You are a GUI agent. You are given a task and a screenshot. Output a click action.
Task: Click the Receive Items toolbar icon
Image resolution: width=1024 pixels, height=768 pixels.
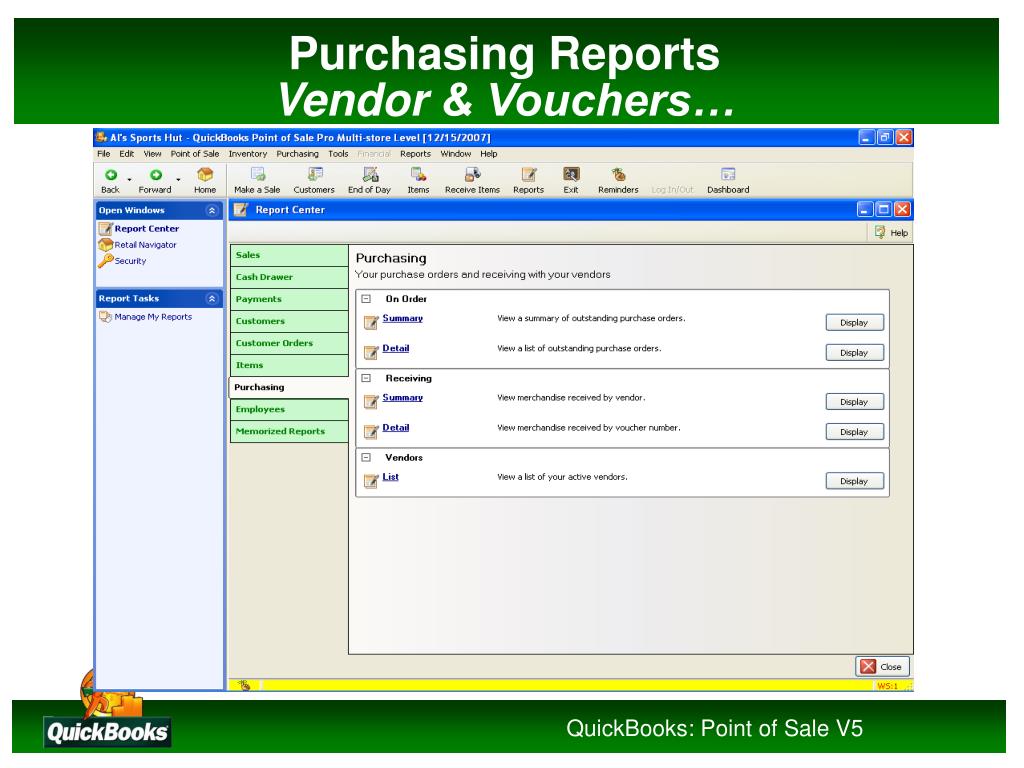(x=472, y=174)
